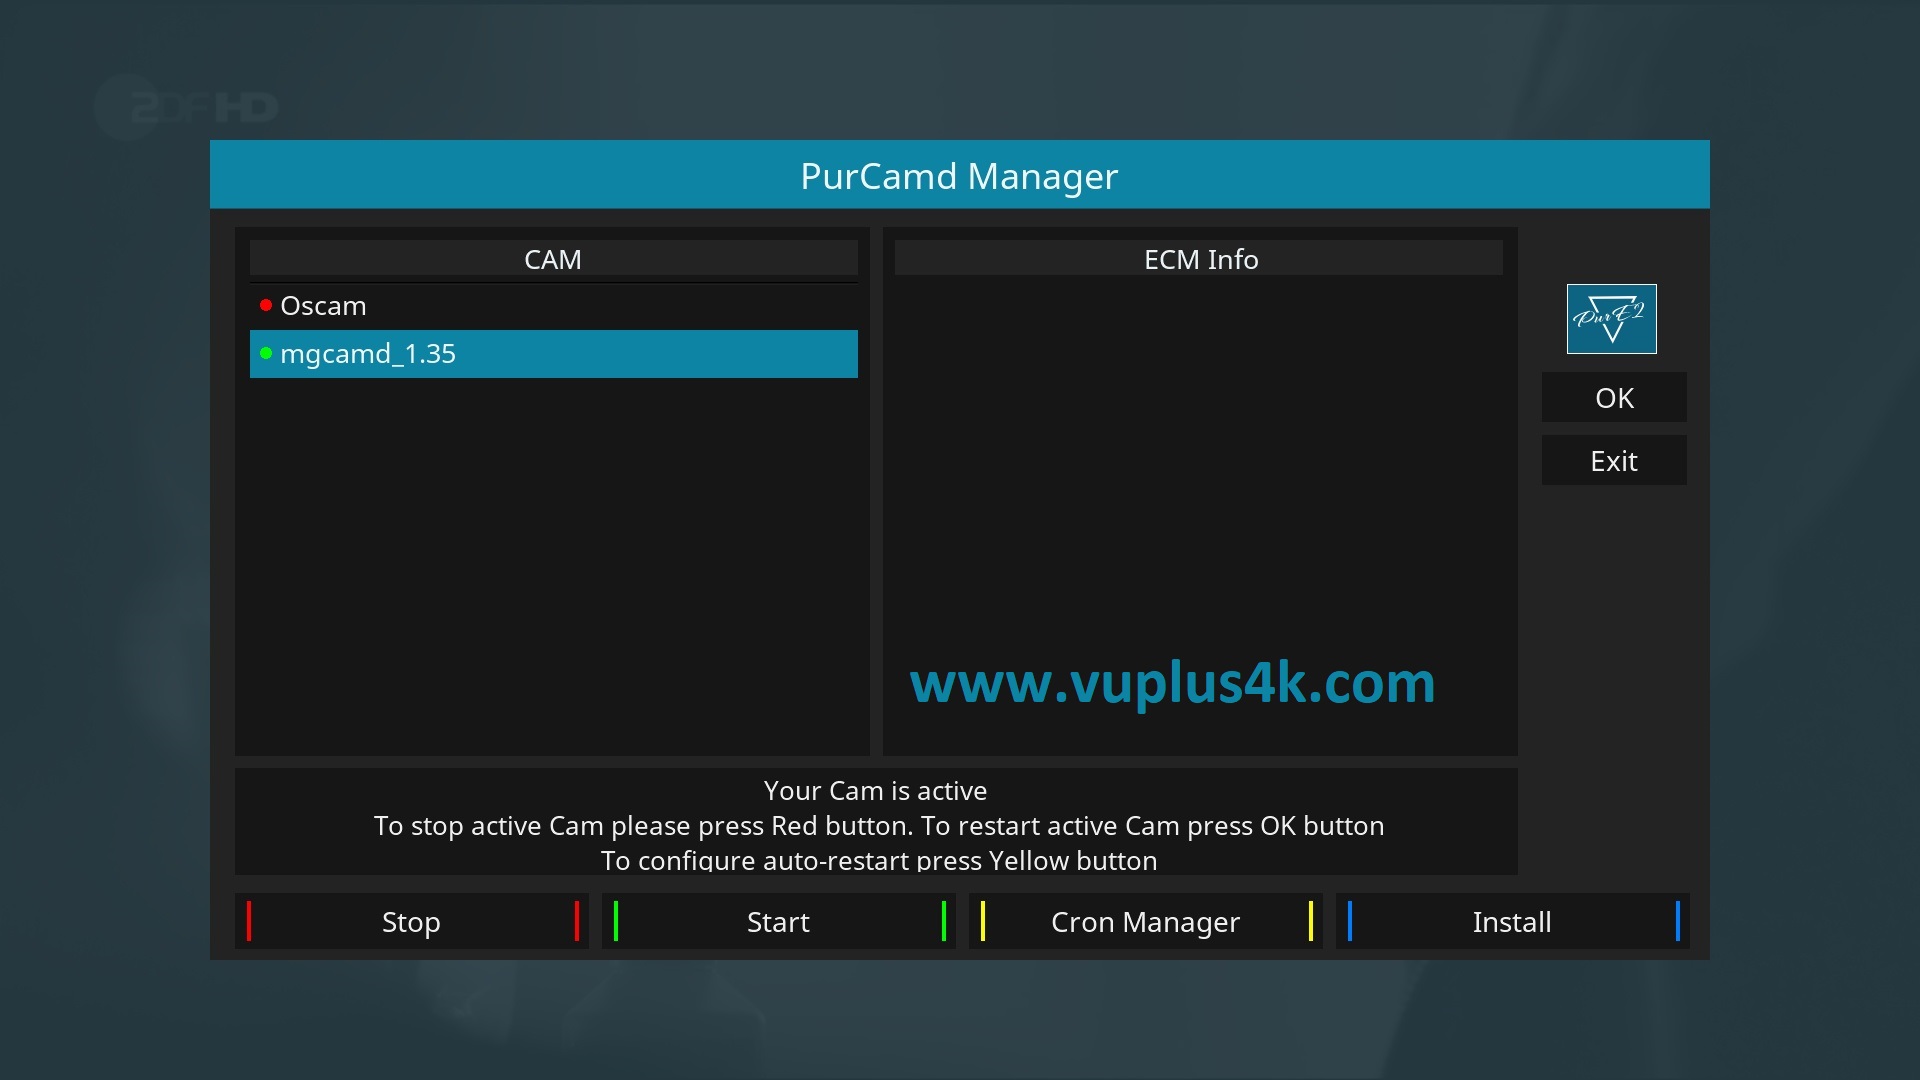The width and height of the screenshot is (1920, 1080).
Task: Click the PurCamd Manager title bar
Action: [960, 175]
